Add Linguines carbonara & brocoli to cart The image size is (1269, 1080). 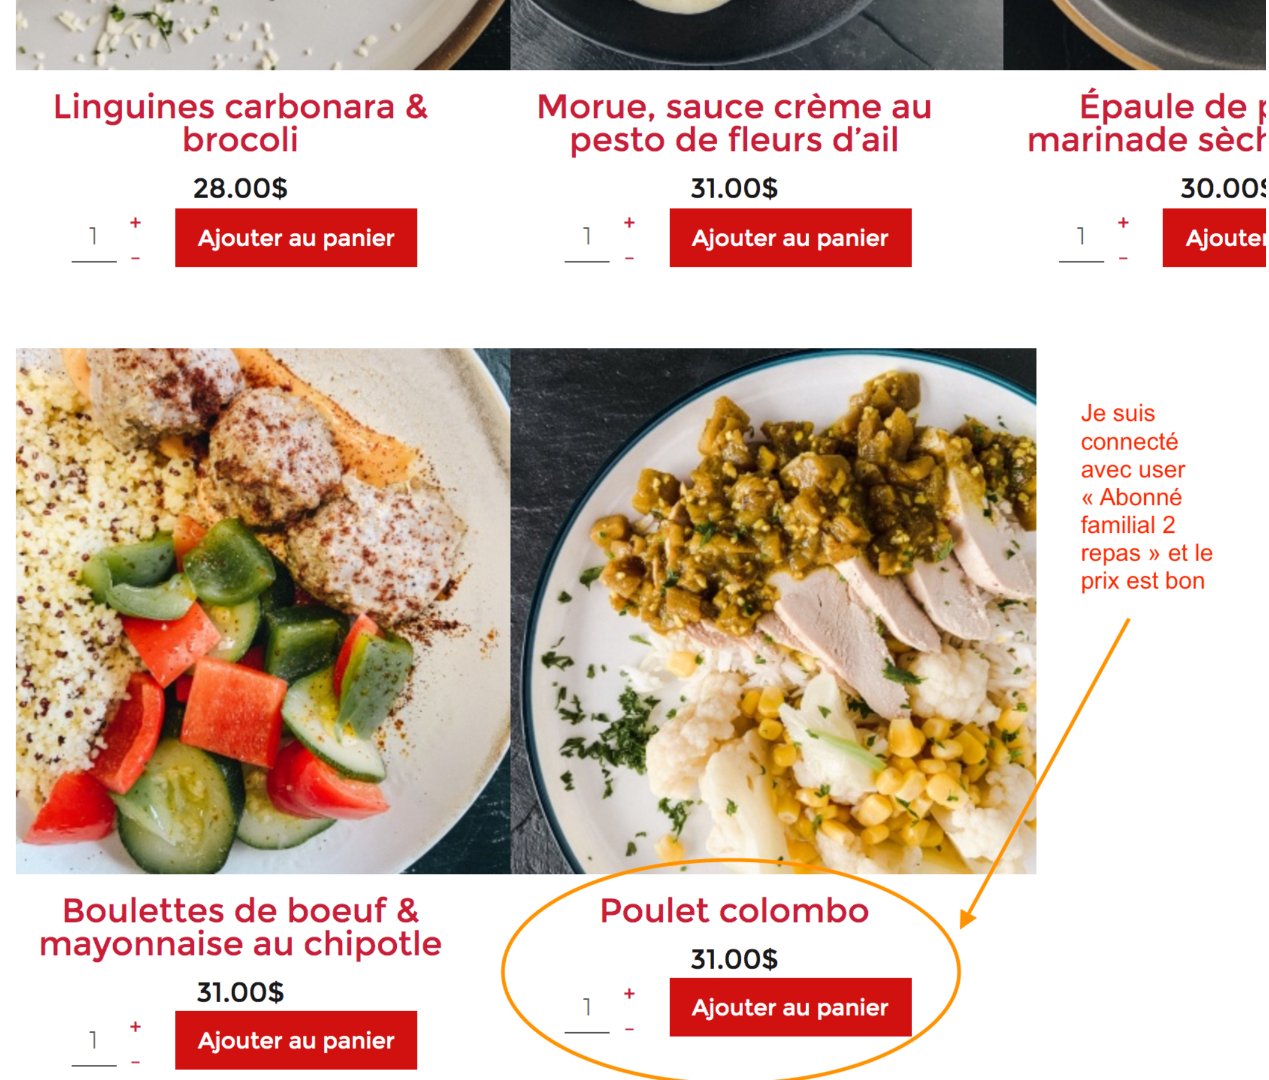pos(296,238)
